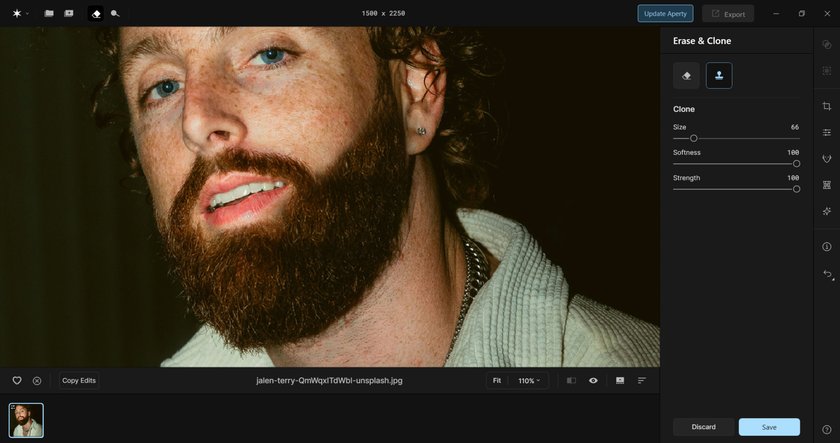Screen dimensions: 840x443
Task: Click the top circular sidebar icon
Action: [x=827, y=44]
